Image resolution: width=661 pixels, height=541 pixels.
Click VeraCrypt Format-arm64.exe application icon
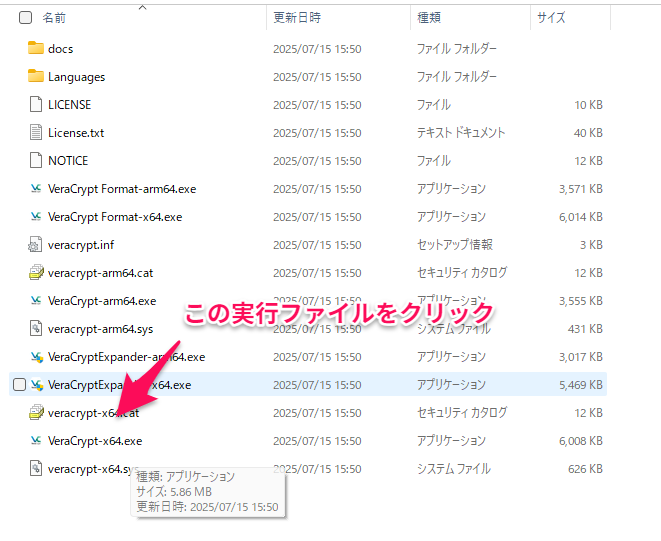36,188
